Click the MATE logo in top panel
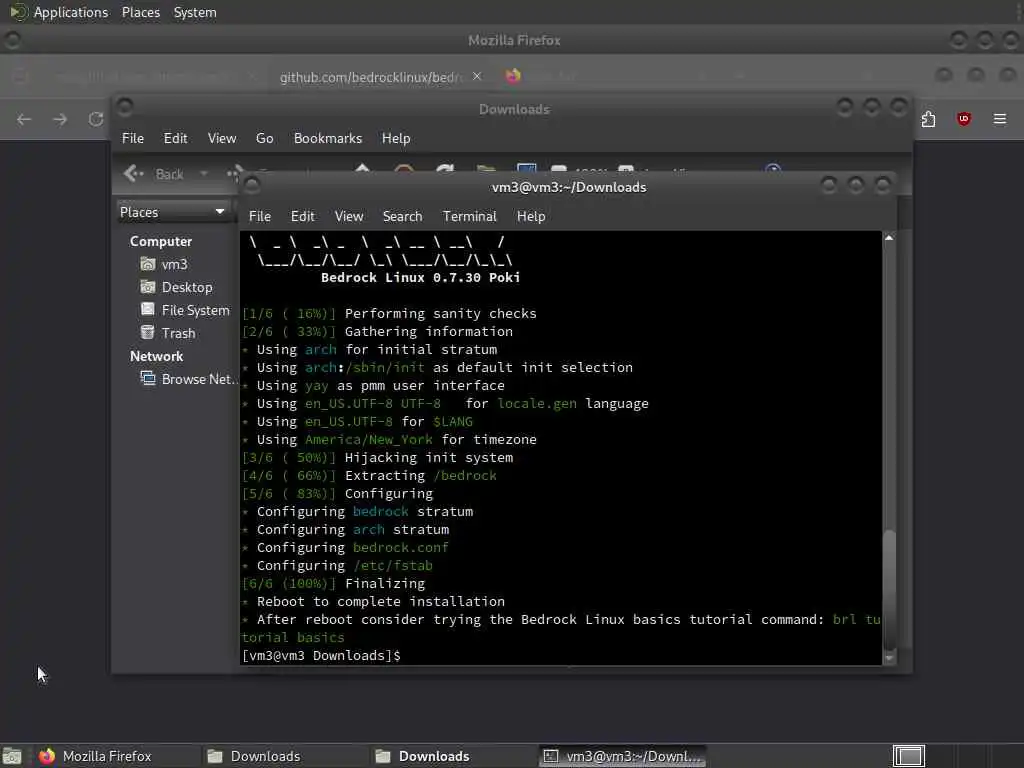Screen dimensions: 1024x768 point(18,12)
